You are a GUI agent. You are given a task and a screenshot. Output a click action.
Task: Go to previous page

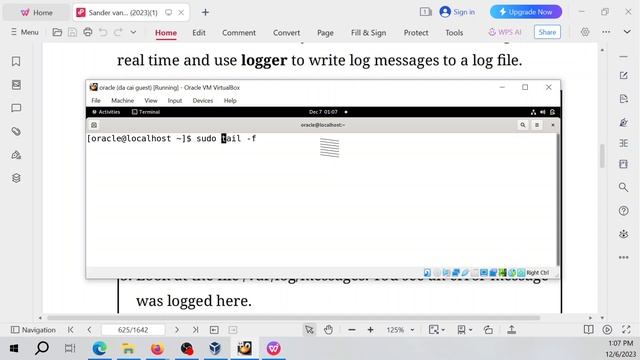89,330
